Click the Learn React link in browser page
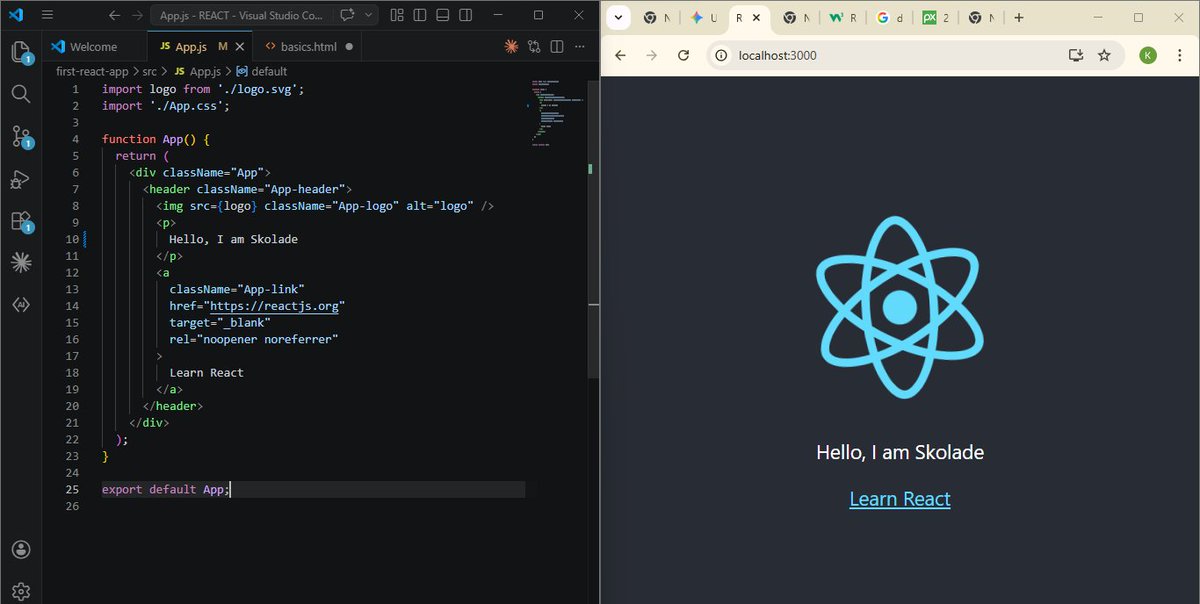The height and width of the screenshot is (604, 1200). (x=900, y=499)
